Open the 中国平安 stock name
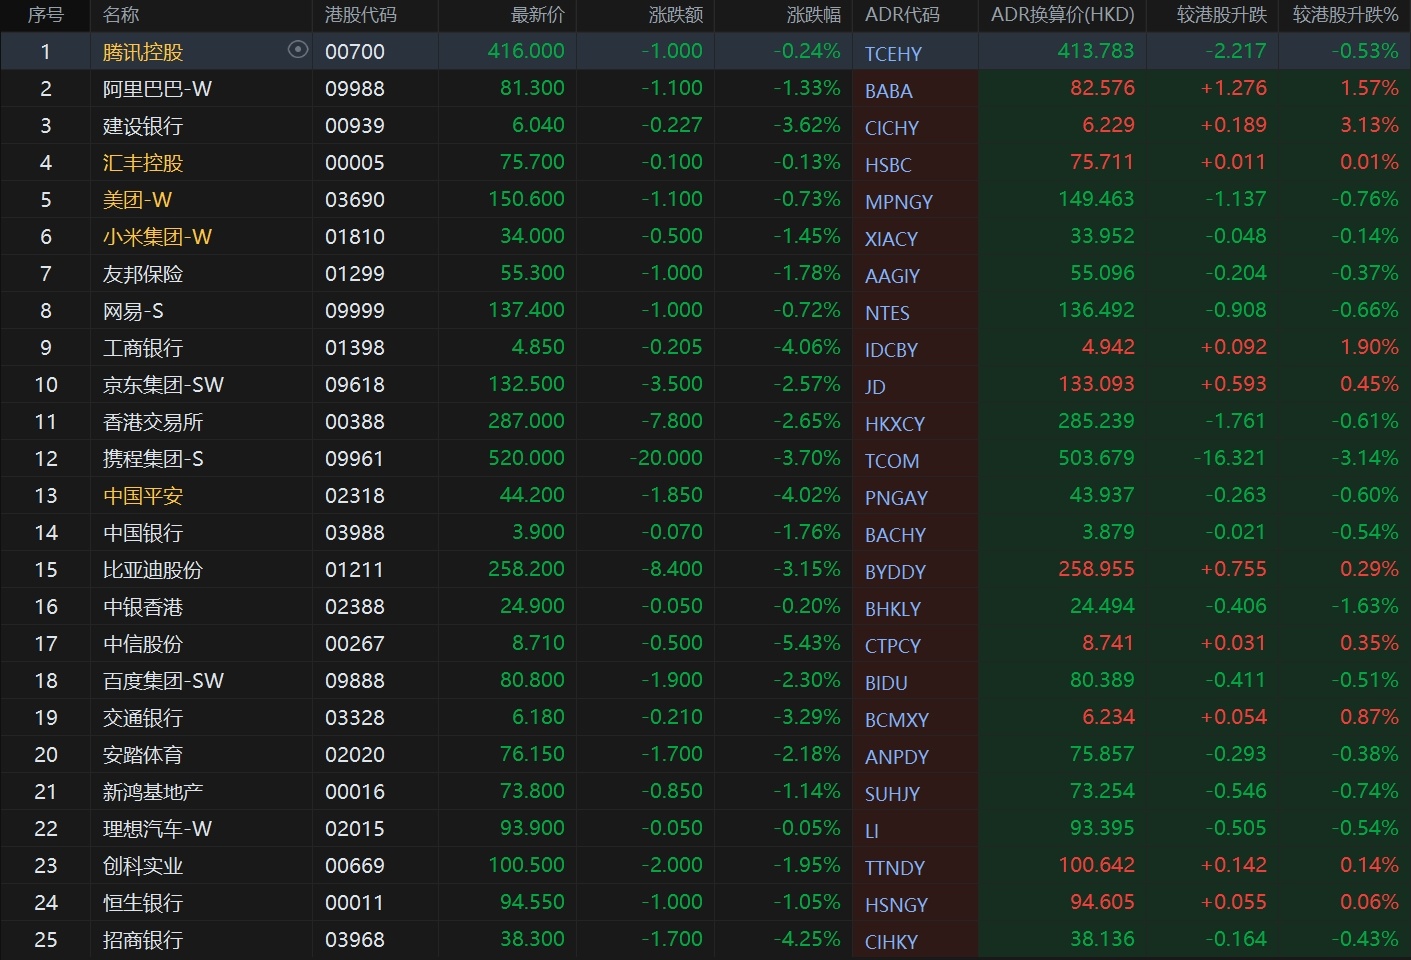 [x=142, y=496]
